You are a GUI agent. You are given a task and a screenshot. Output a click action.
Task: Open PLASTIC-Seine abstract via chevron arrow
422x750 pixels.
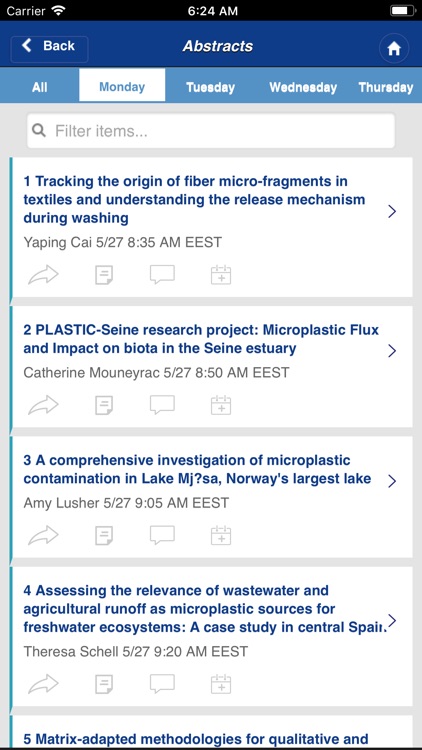(392, 351)
